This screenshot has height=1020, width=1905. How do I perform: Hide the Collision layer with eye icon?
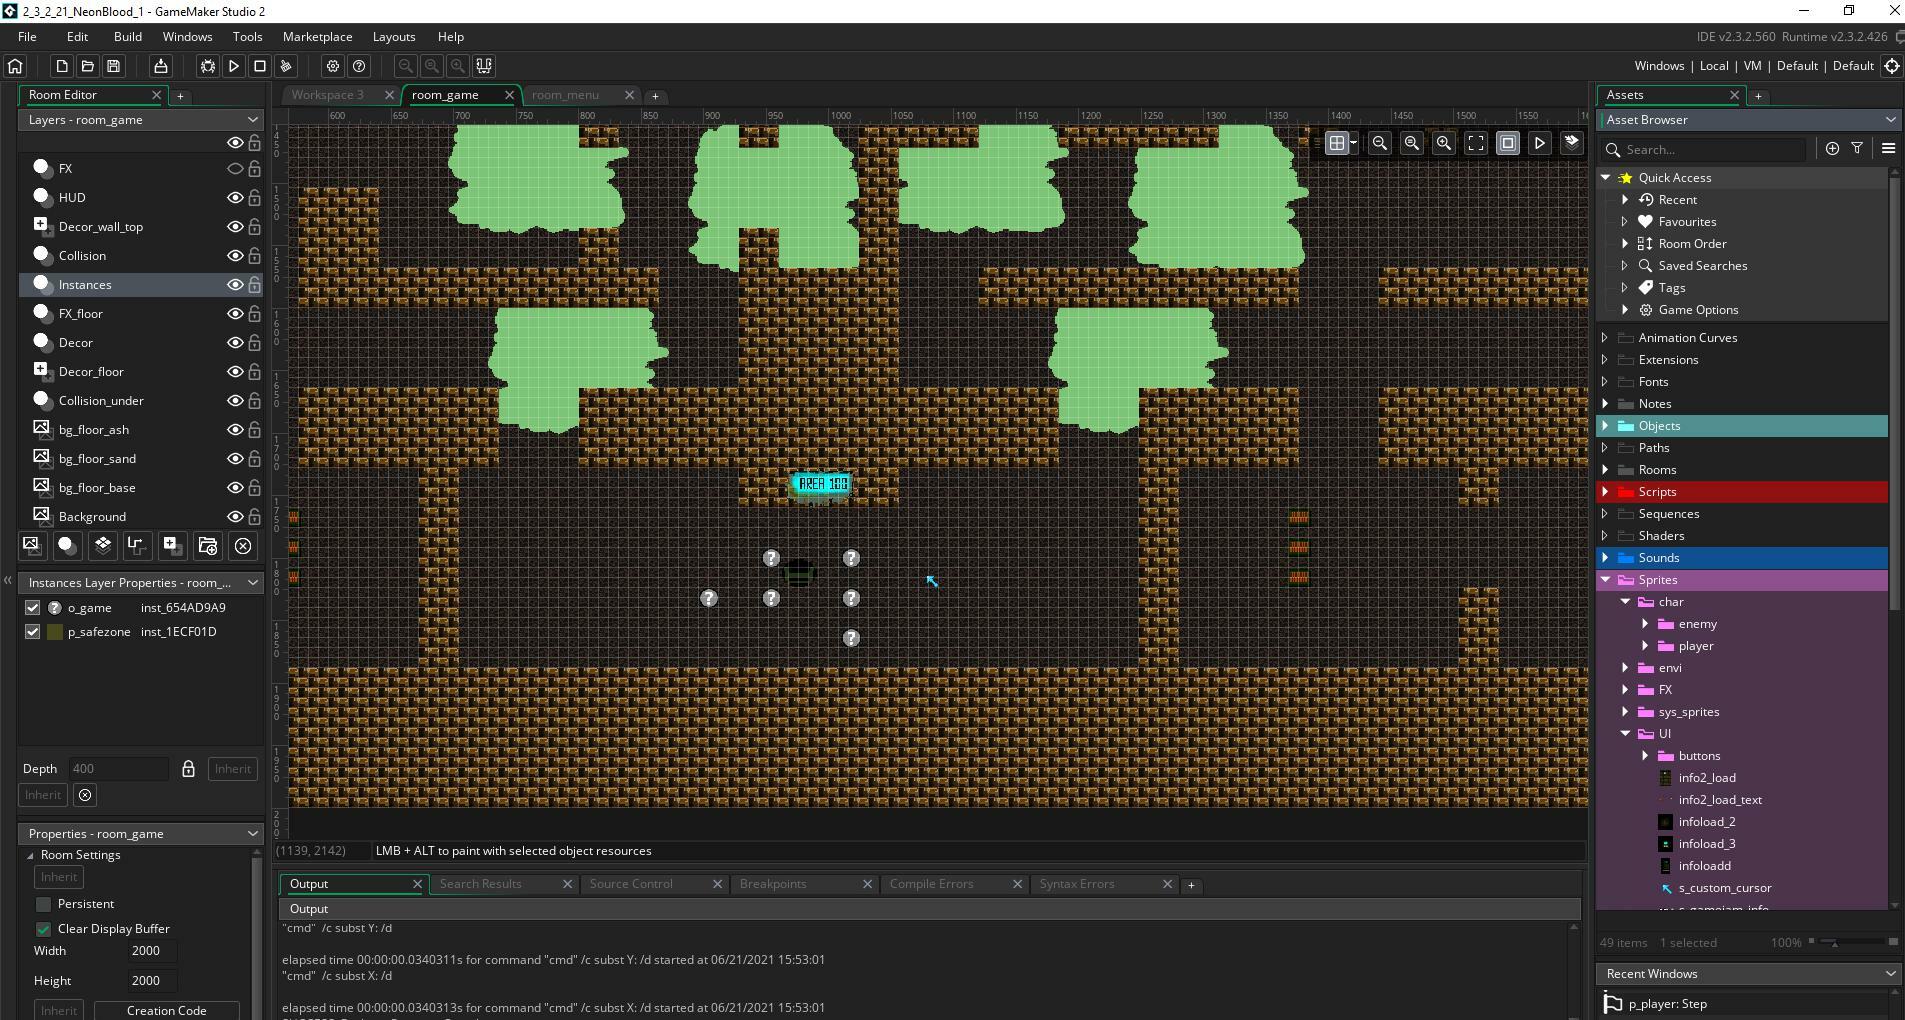point(235,256)
